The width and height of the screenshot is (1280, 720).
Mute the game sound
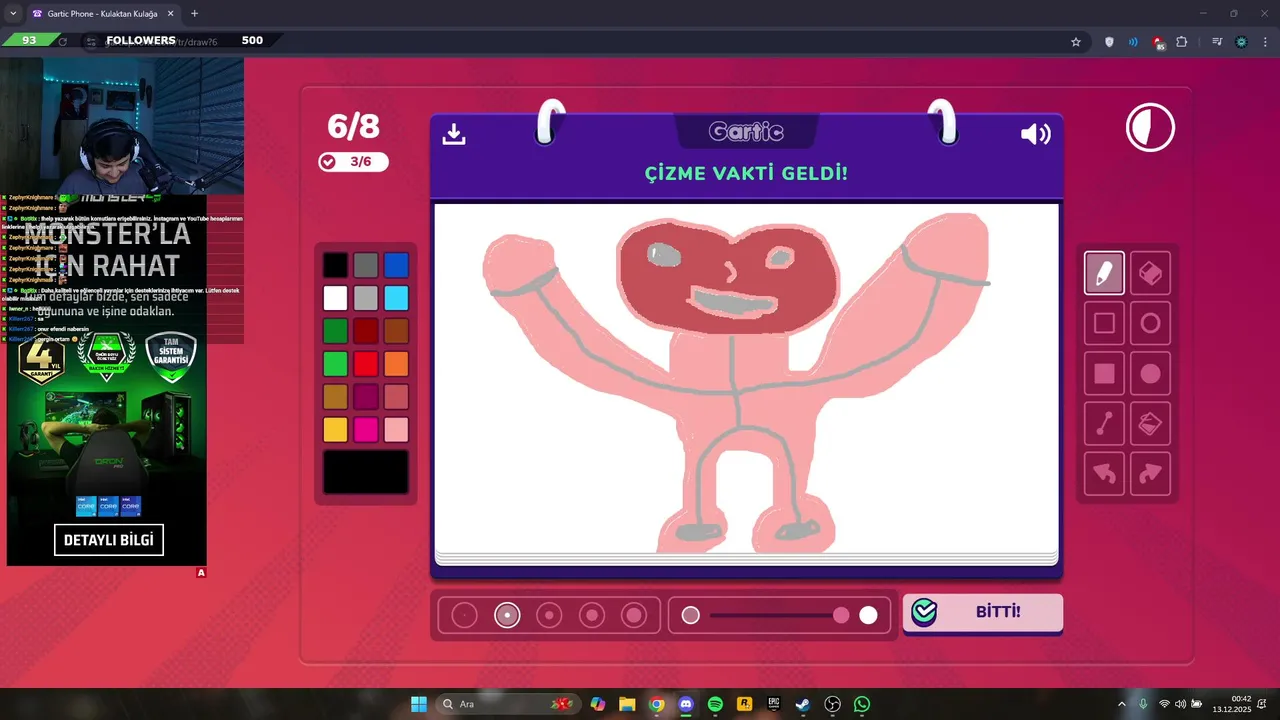click(1035, 134)
